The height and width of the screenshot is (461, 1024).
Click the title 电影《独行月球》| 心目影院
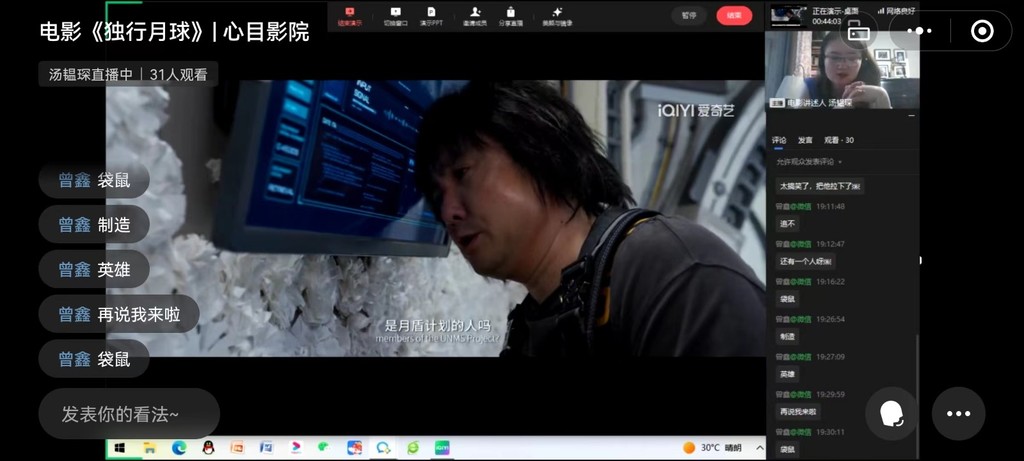click(x=174, y=31)
